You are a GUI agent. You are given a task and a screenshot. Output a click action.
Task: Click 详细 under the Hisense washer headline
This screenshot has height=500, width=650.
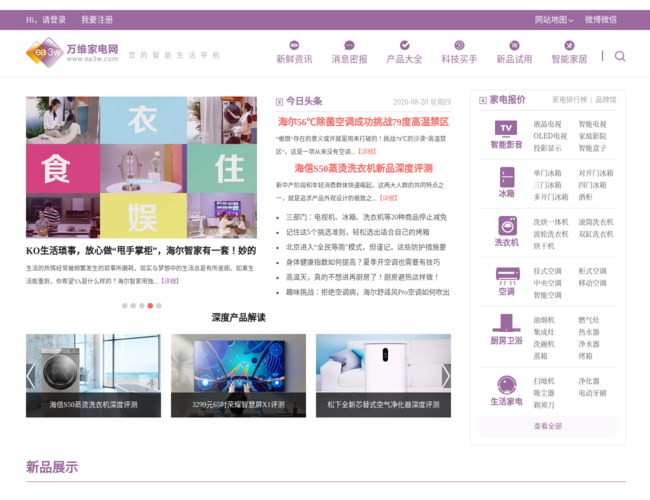pos(388,198)
